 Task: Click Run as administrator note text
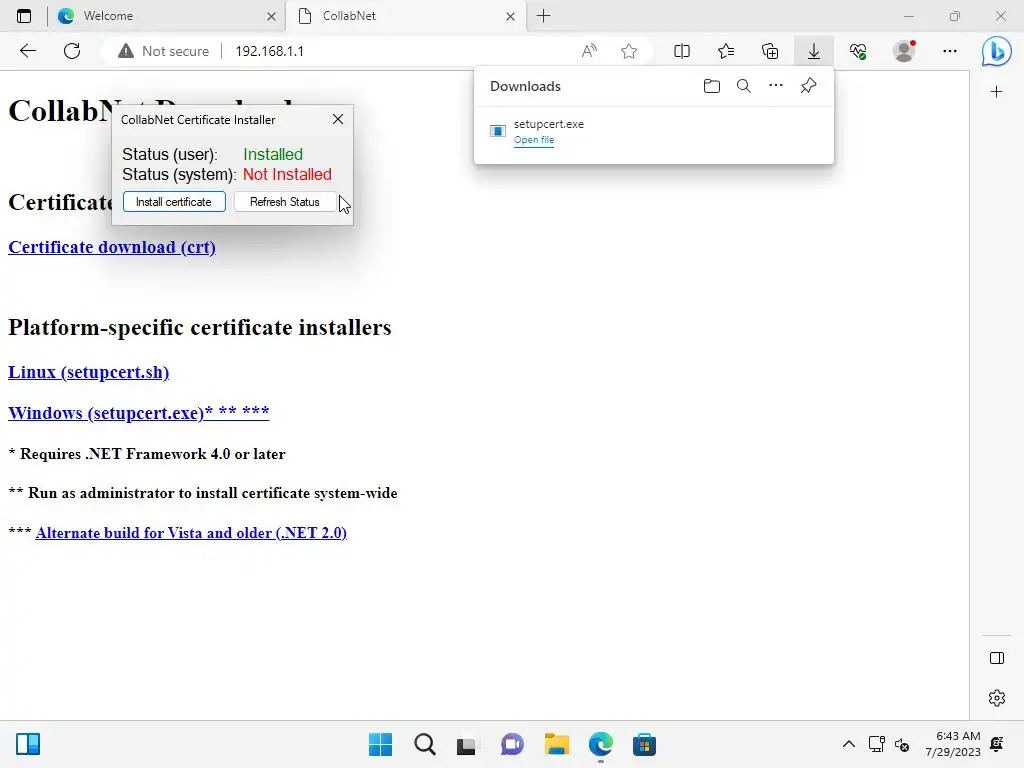pyautogui.click(x=203, y=493)
